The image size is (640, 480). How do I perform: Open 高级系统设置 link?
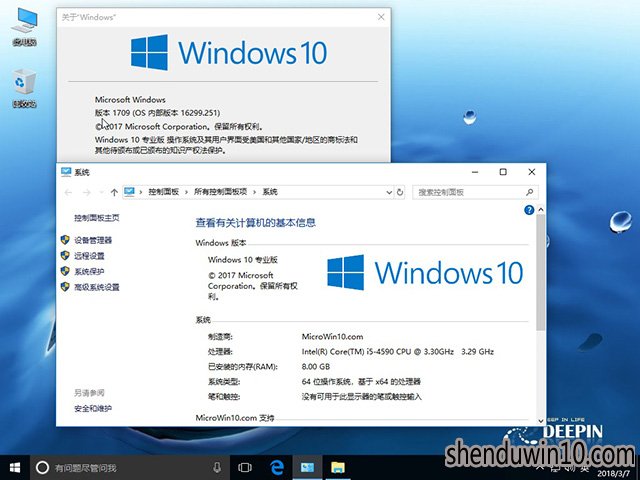pyautogui.click(x=97, y=287)
